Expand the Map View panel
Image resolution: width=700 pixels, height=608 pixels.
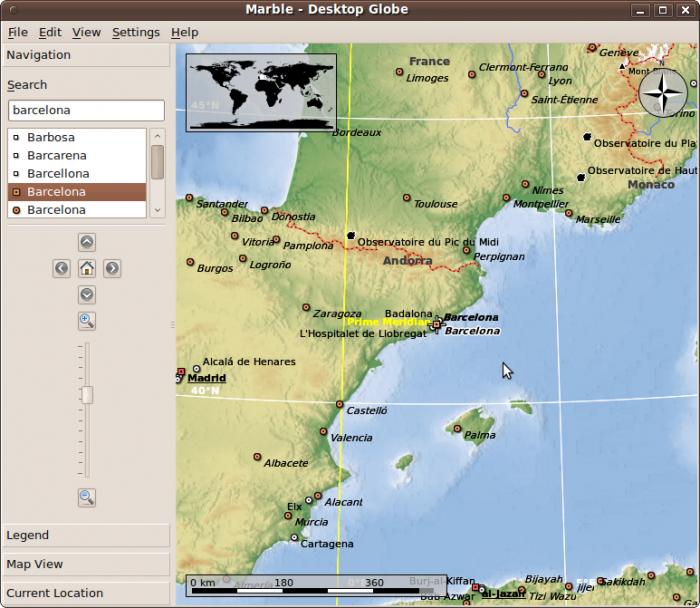(x=85, y=565)
